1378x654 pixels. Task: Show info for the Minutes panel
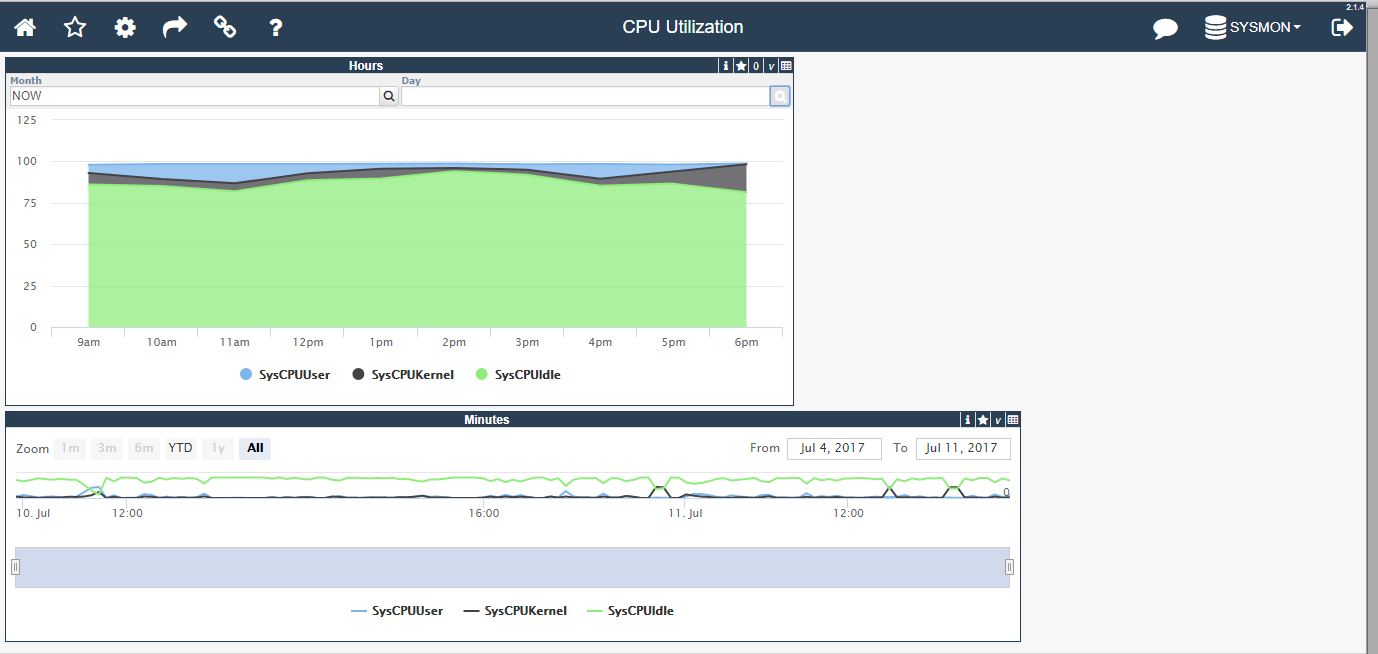(968, 420)
